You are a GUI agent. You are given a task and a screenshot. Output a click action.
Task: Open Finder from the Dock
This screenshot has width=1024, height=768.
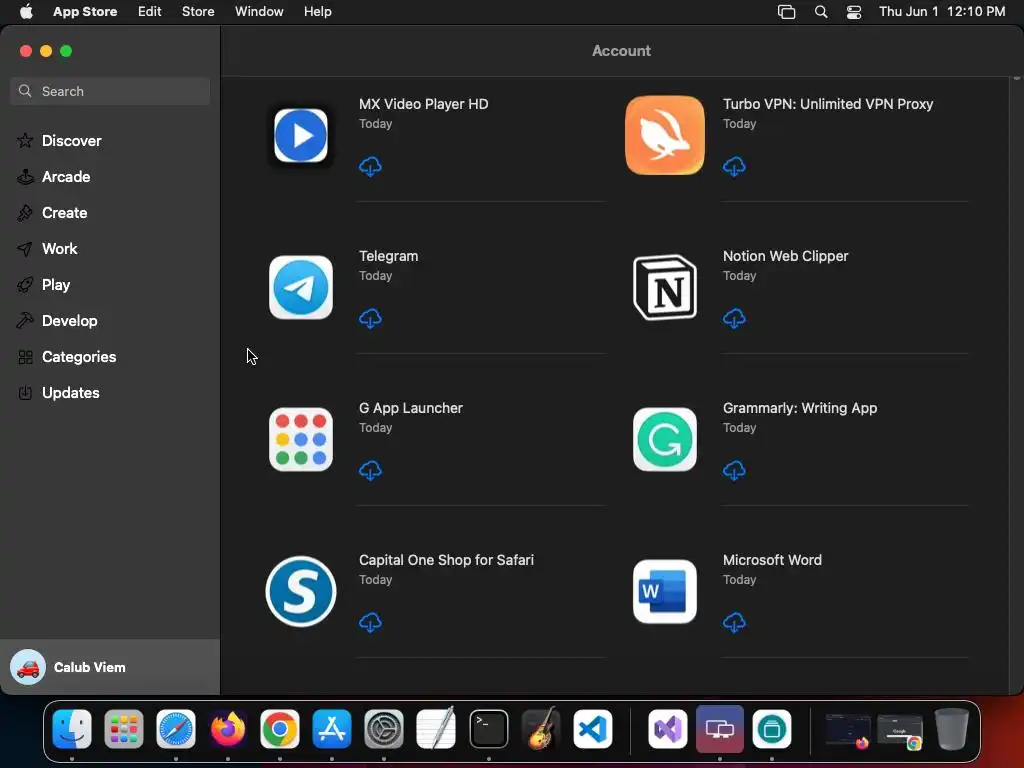72,729
